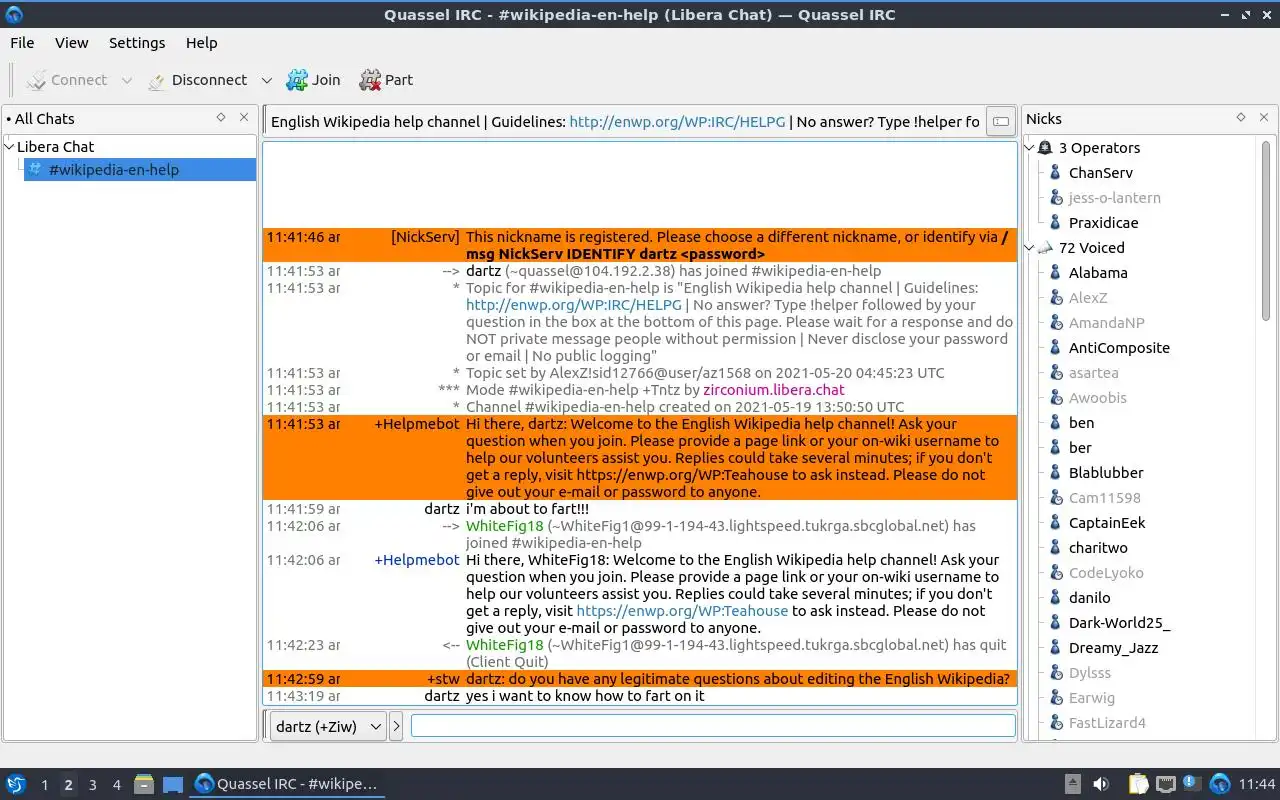This screenshot has width=1280, height=800.
Task: Click the Praxidicae user icon
Action: point(1054,223)
